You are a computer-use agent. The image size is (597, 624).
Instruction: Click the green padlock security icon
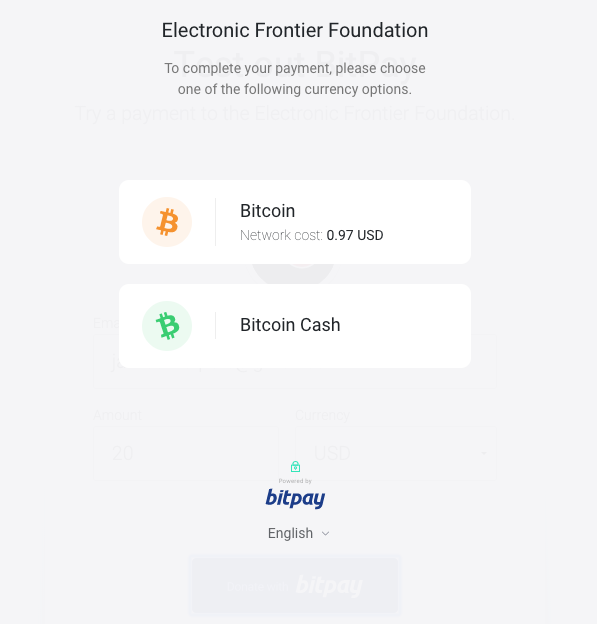(295, 466)
